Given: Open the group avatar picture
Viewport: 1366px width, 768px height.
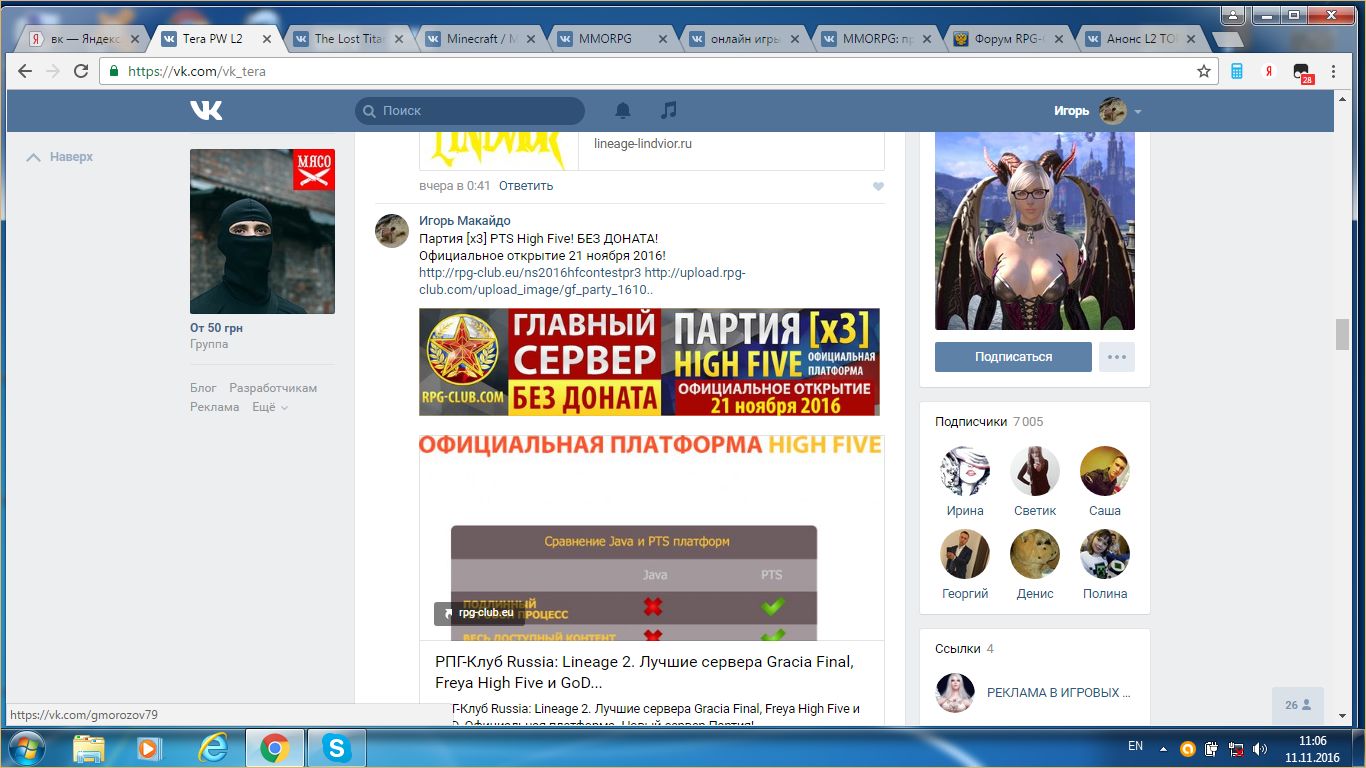Looking at the screenshot, I should pyautogui.click(x=1035, y=231).
